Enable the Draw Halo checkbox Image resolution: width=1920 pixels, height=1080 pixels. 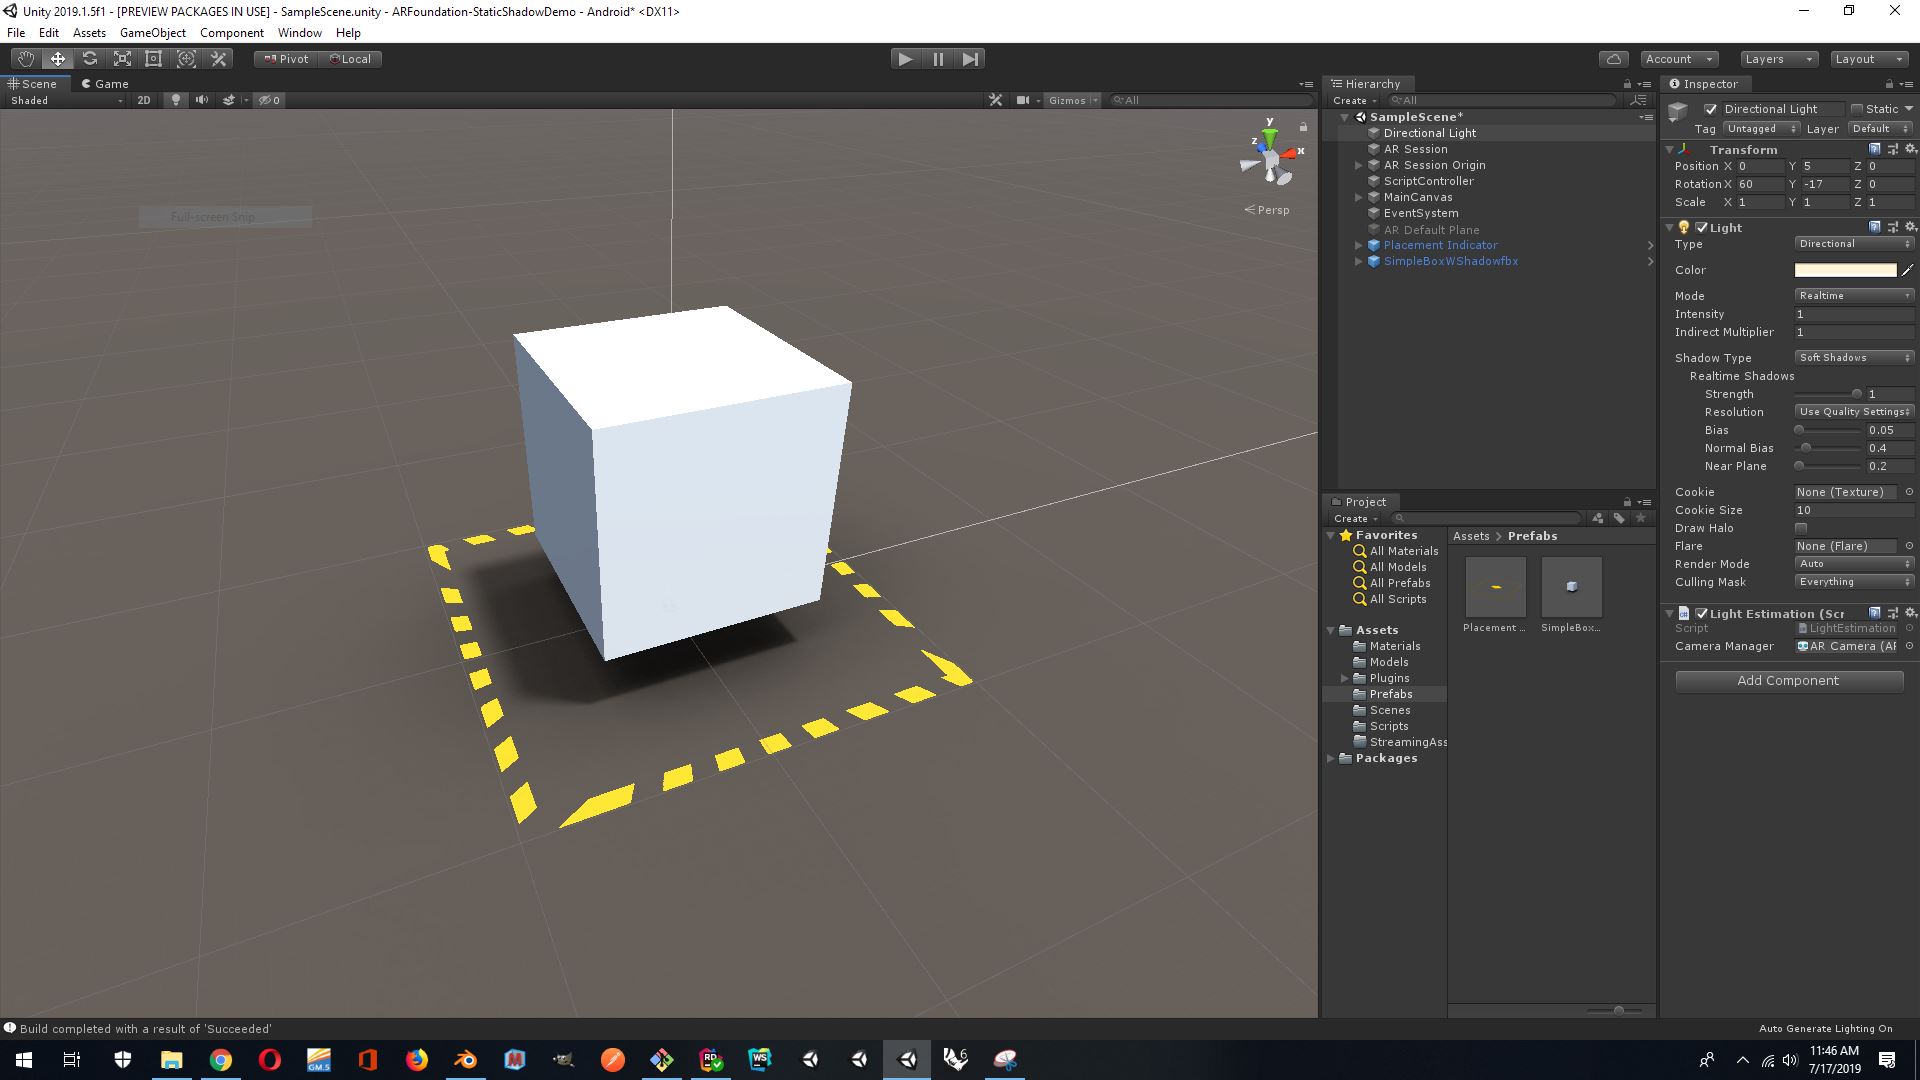(x=1801, y=528)
